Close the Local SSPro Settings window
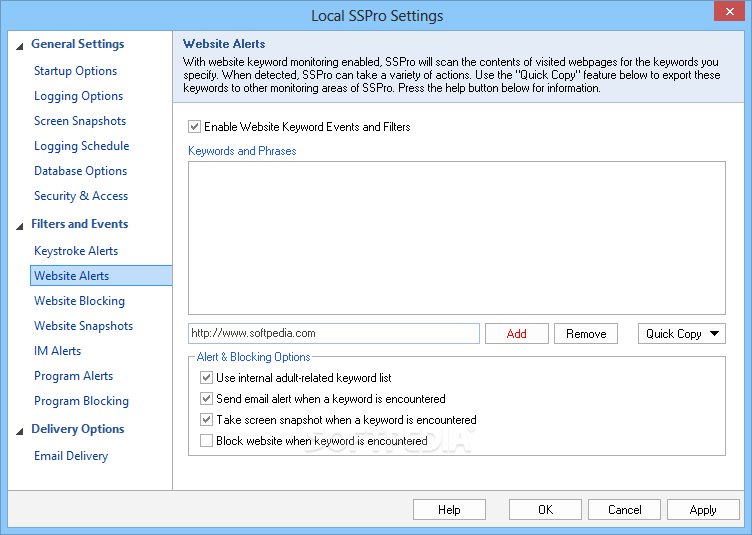 [729, 12]
